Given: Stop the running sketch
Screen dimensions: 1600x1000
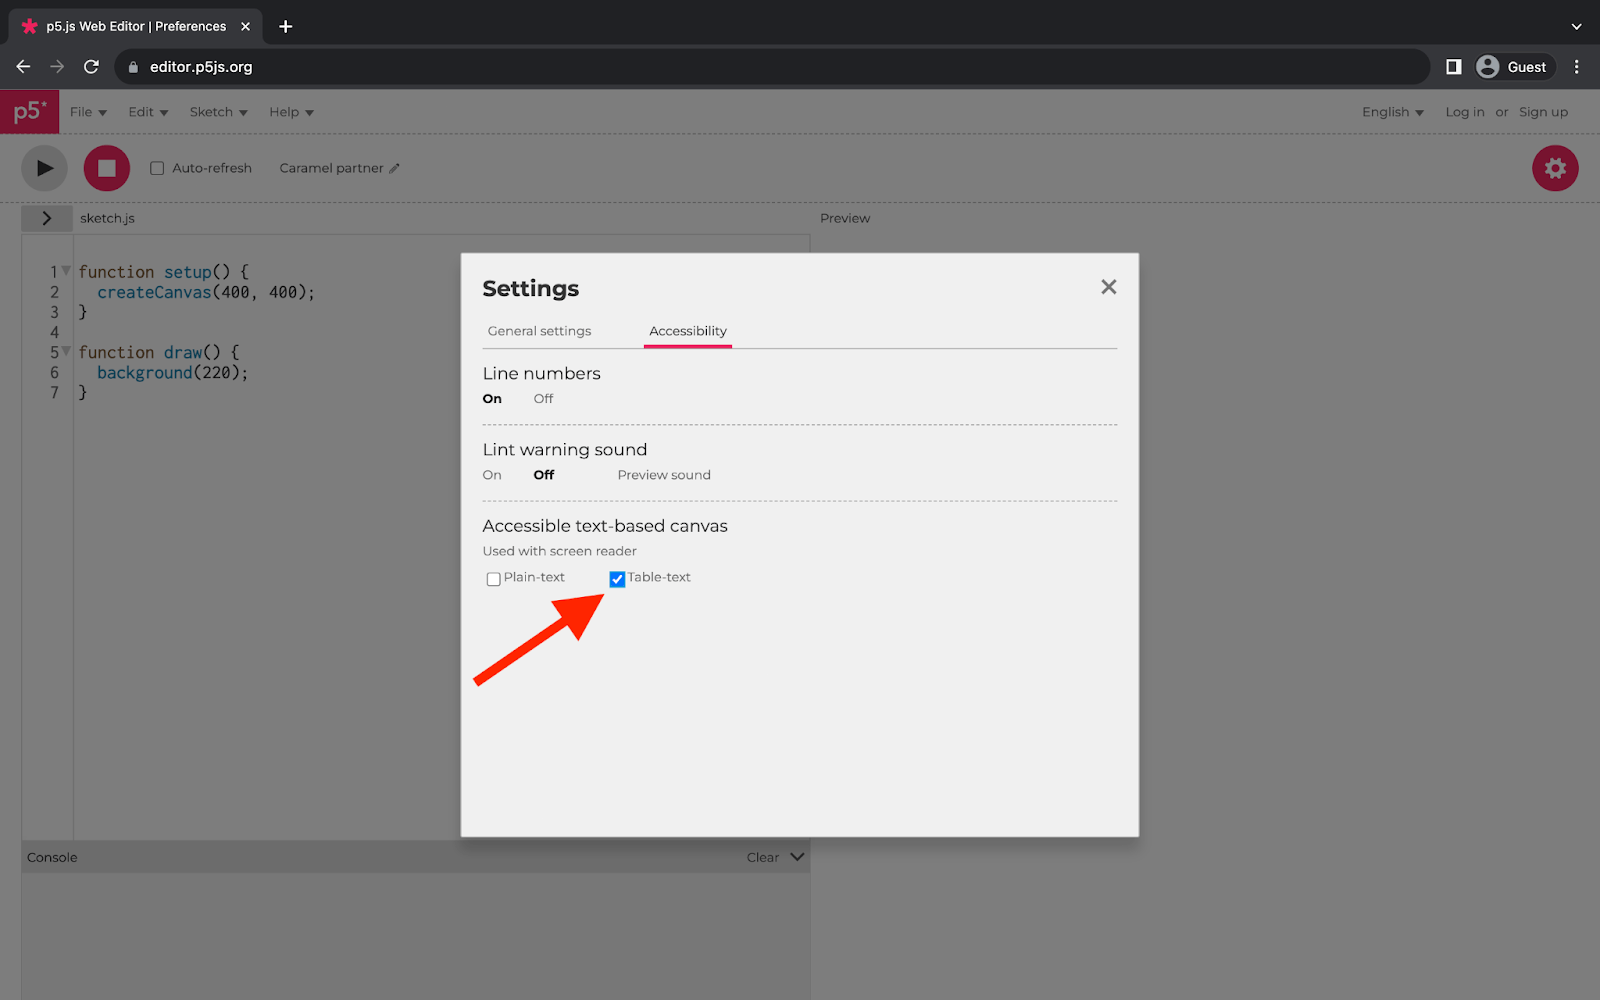Looking at the screenshot, I should 106,167.
